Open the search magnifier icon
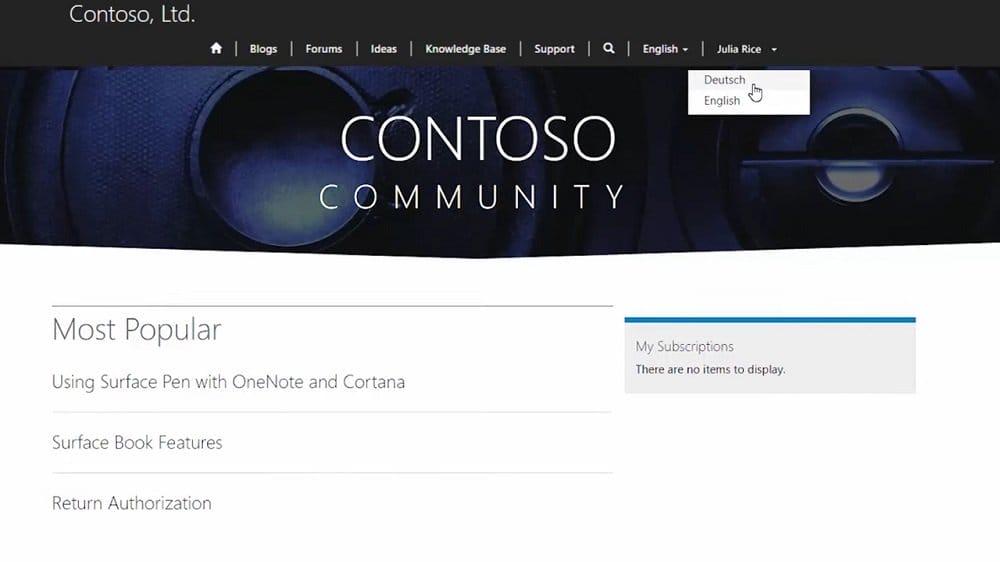Image resolution: width=1000 pixels, height=562 pixels. [608, 48]
